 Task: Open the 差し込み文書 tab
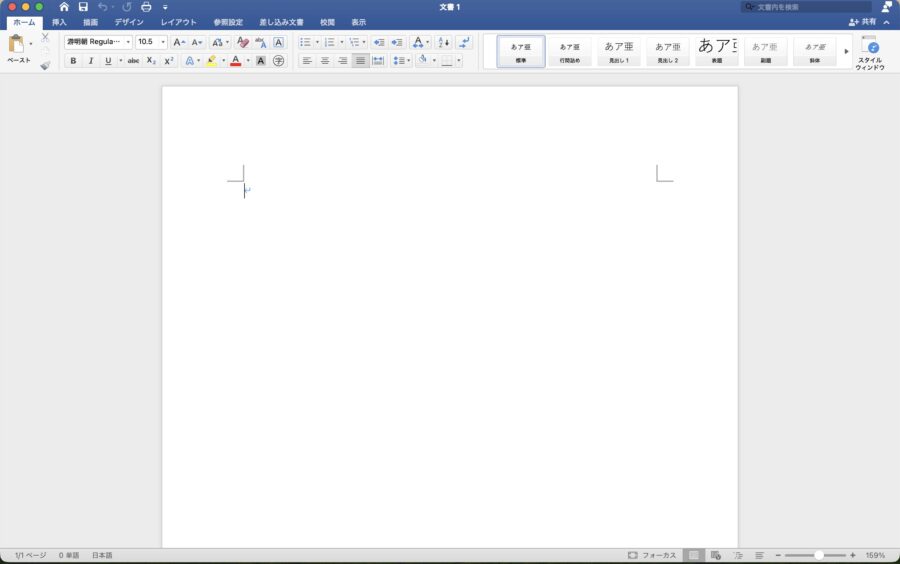[281, 22]
